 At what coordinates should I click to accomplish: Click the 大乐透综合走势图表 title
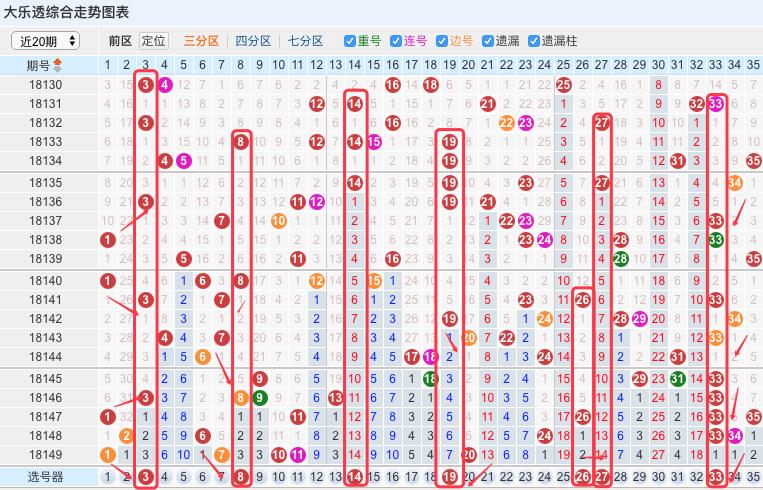(x=66, y=12)
